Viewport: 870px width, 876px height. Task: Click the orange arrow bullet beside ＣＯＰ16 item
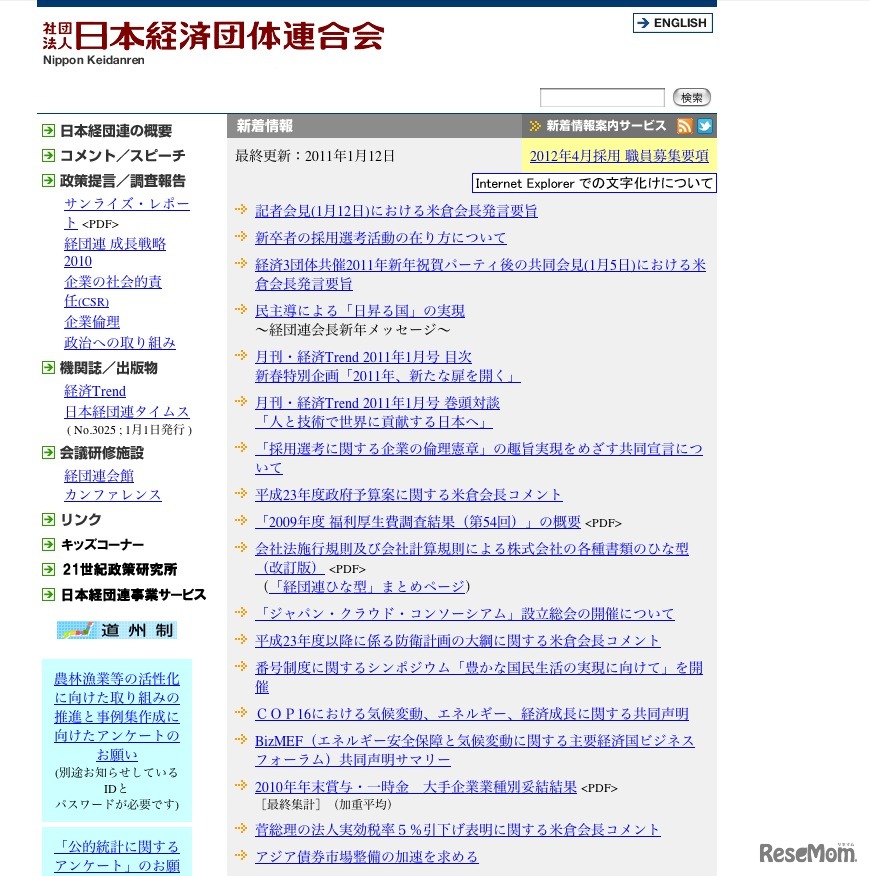coord(240,713)
